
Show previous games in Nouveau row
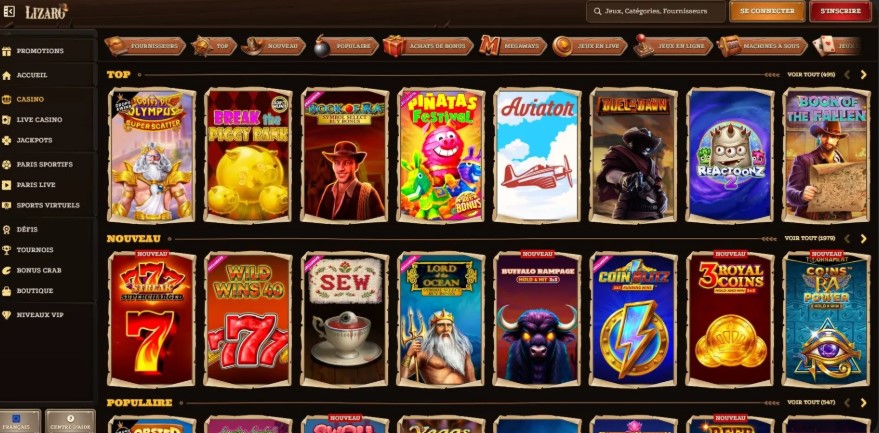(x=847, y=238)
